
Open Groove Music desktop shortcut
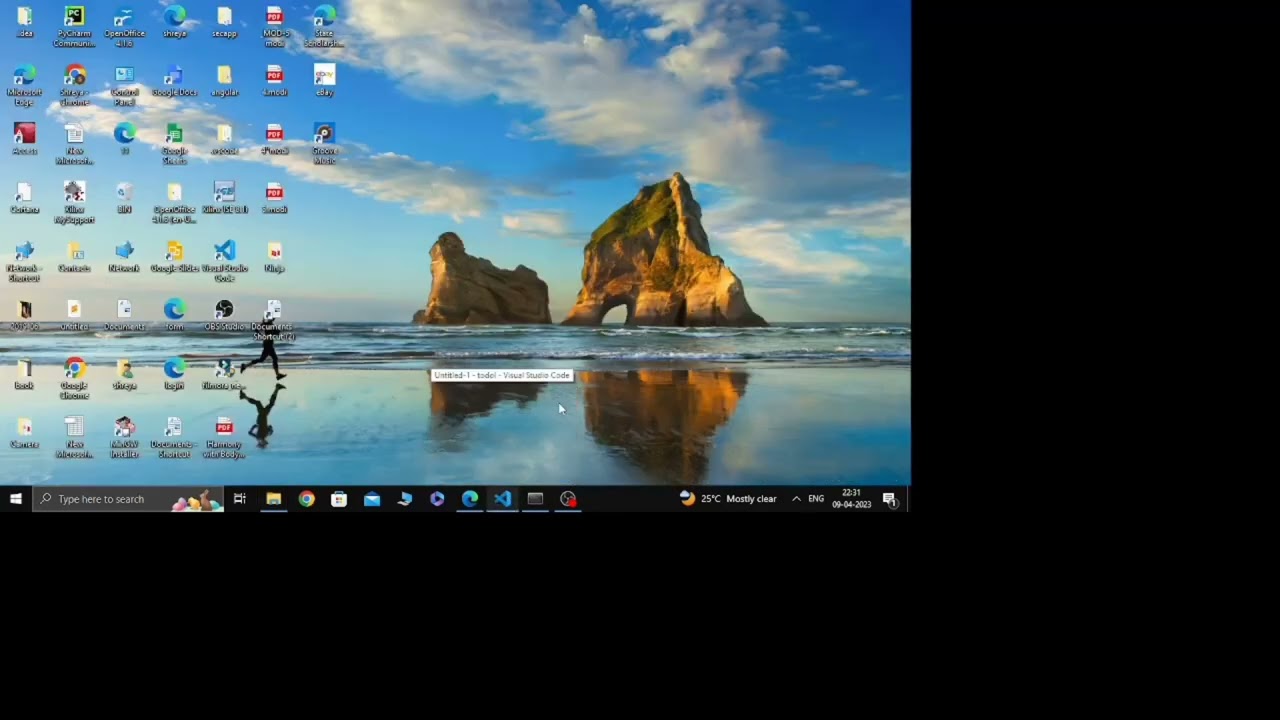coord(324,144)
